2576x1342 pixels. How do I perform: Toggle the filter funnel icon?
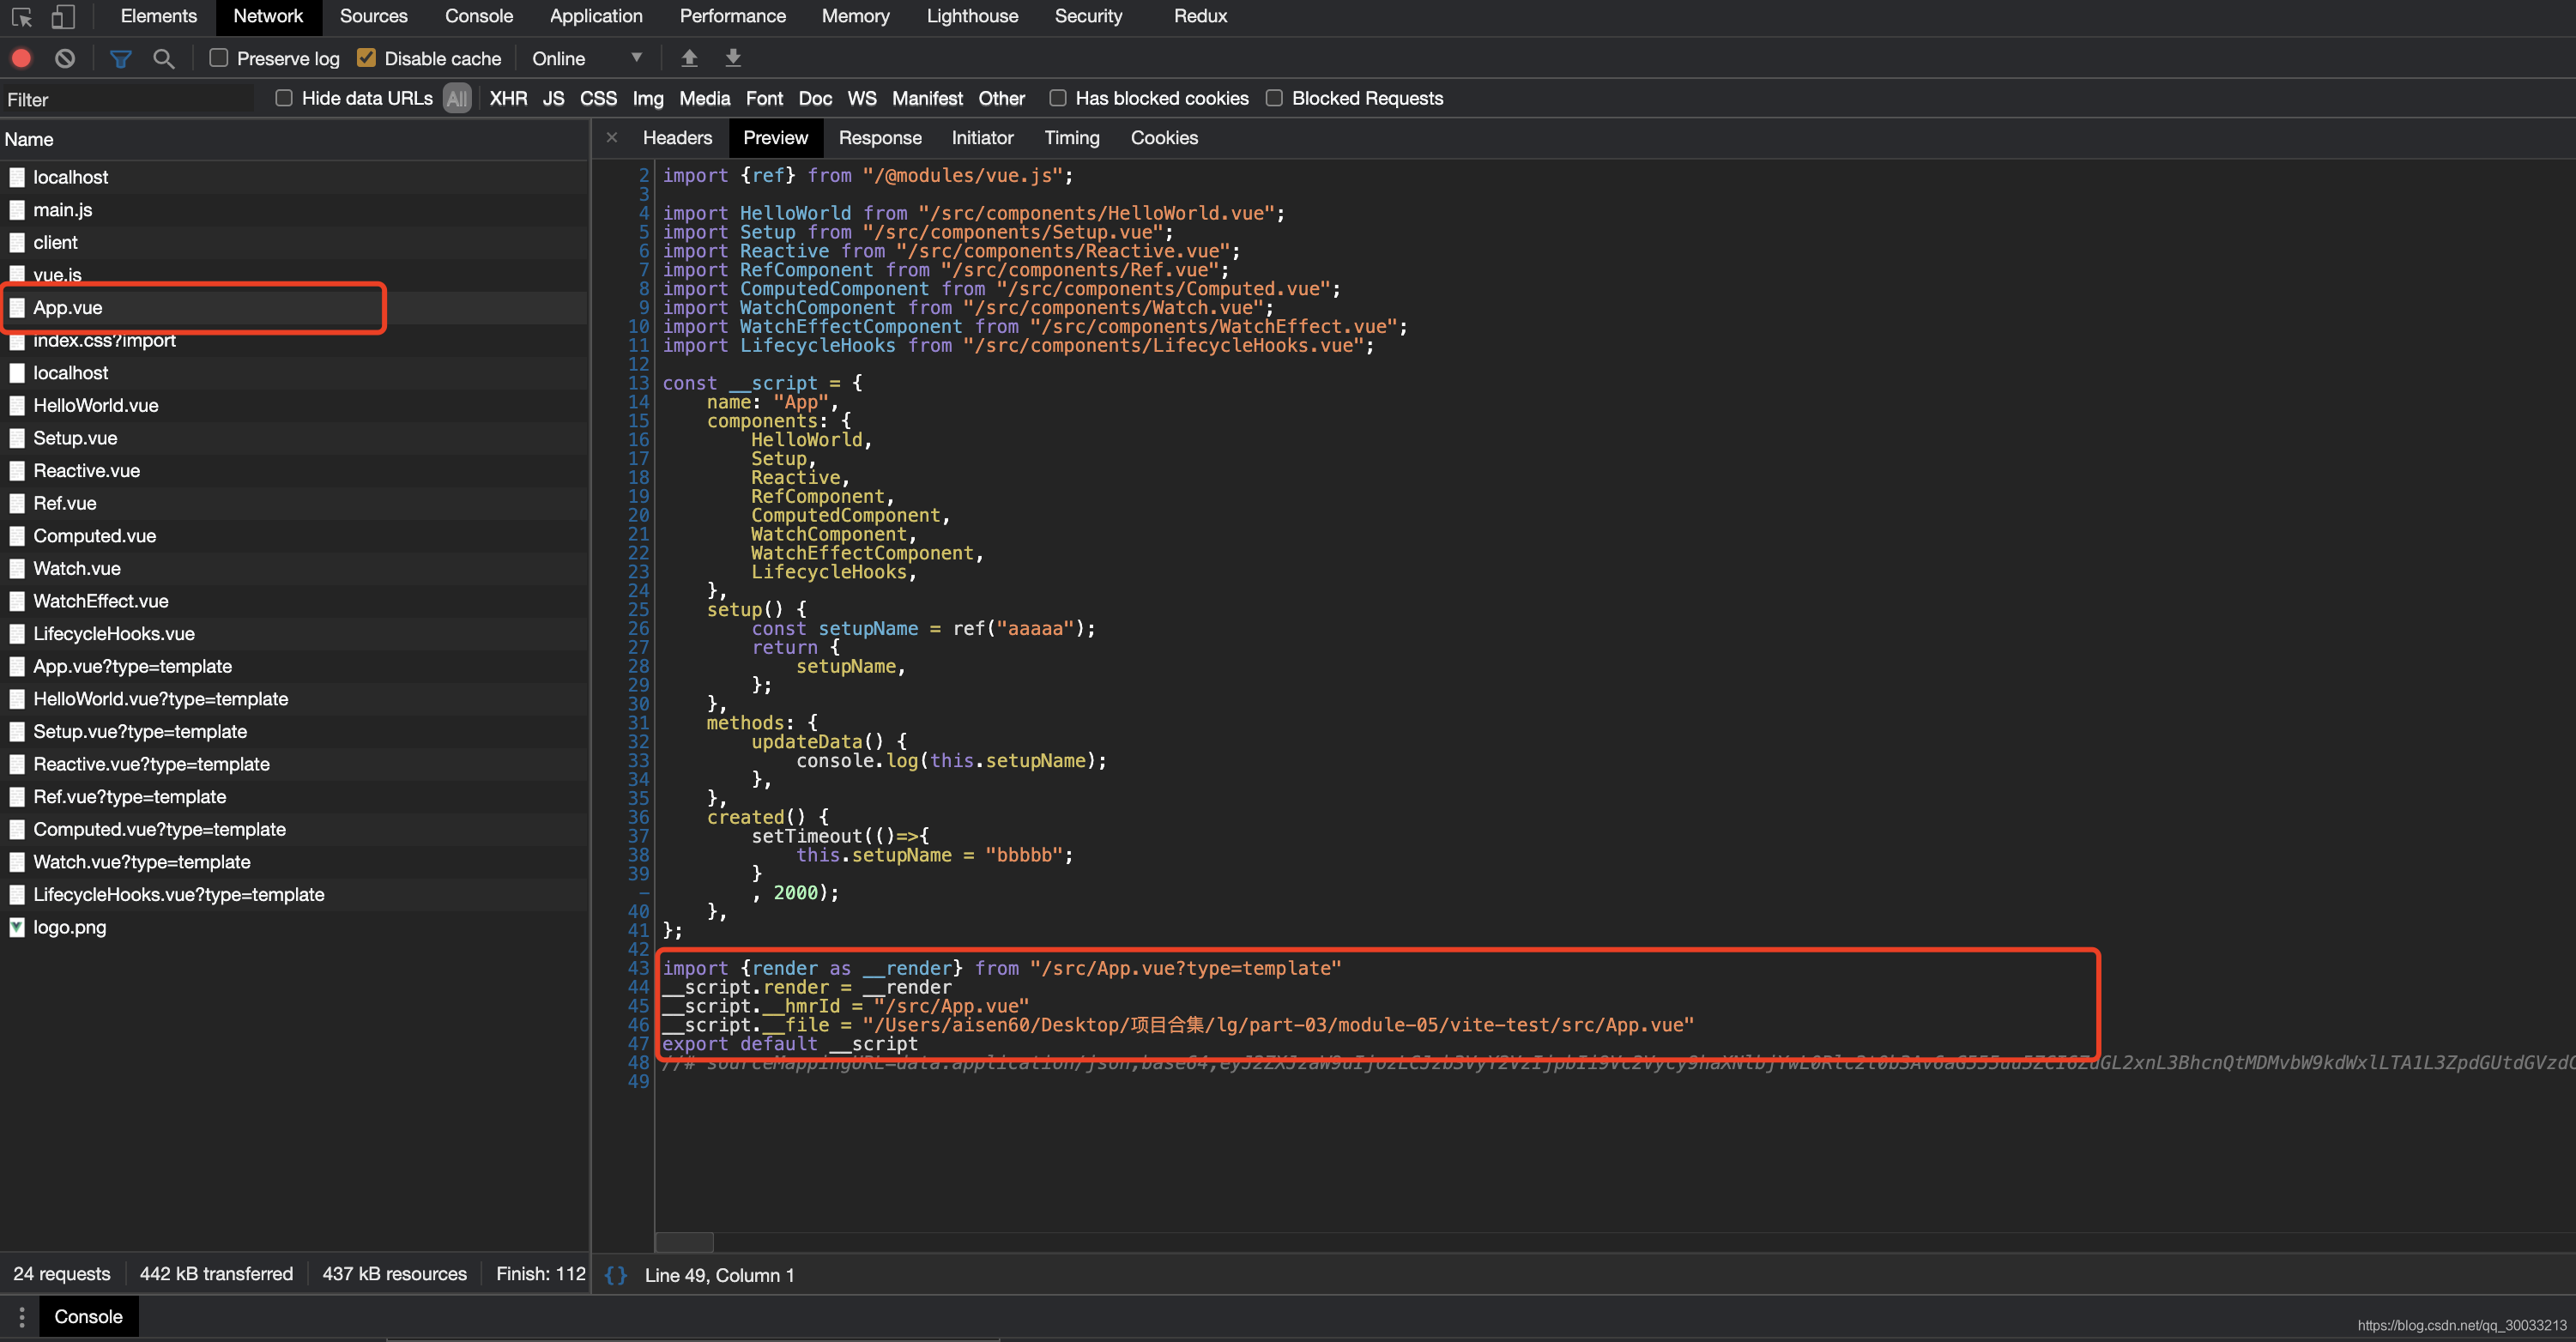120,58
